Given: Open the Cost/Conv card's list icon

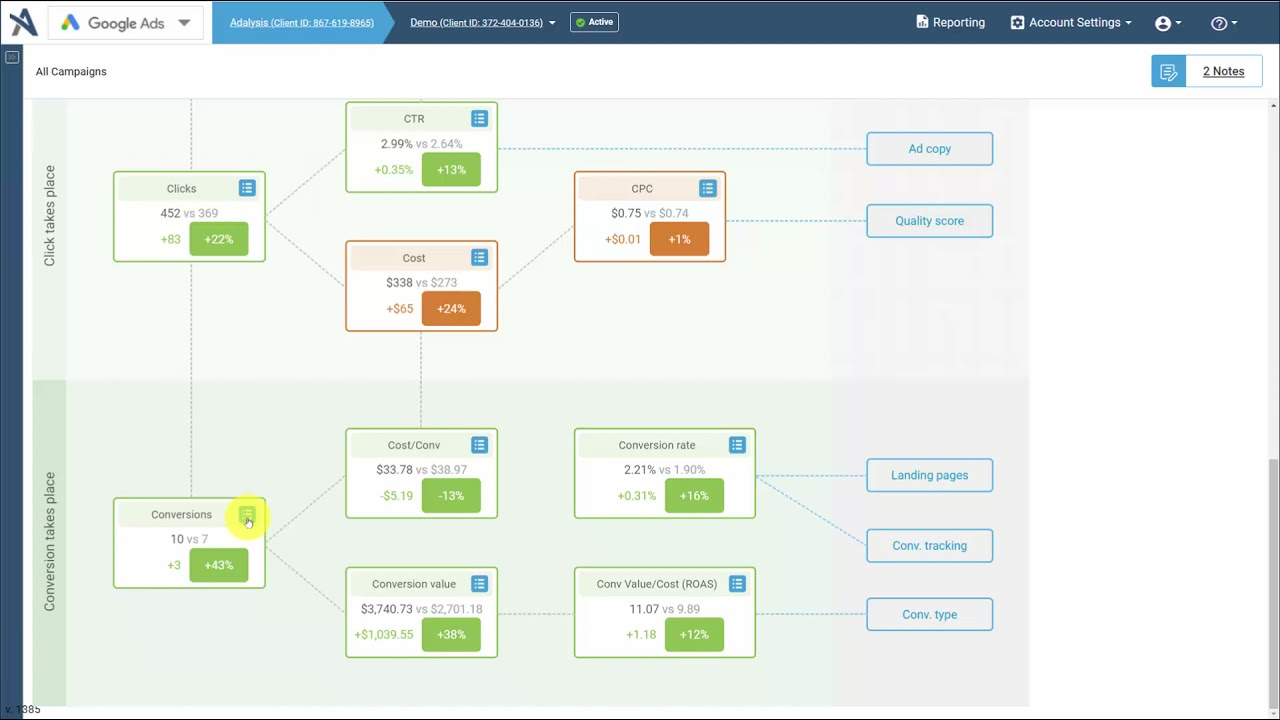Looking at the screenshot, I should pos(479,444).
